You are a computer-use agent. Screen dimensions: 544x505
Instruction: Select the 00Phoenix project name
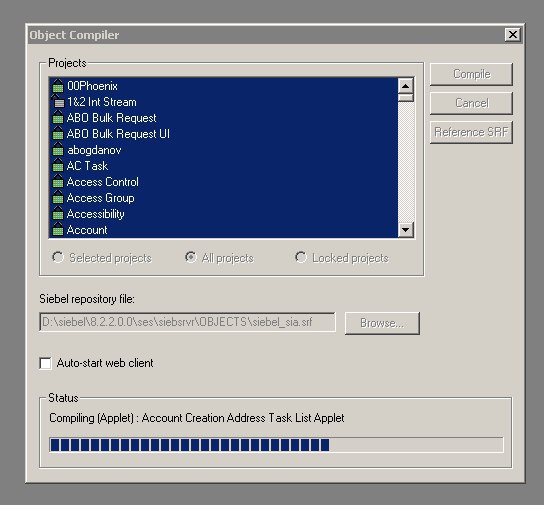[x=92, y=86]
